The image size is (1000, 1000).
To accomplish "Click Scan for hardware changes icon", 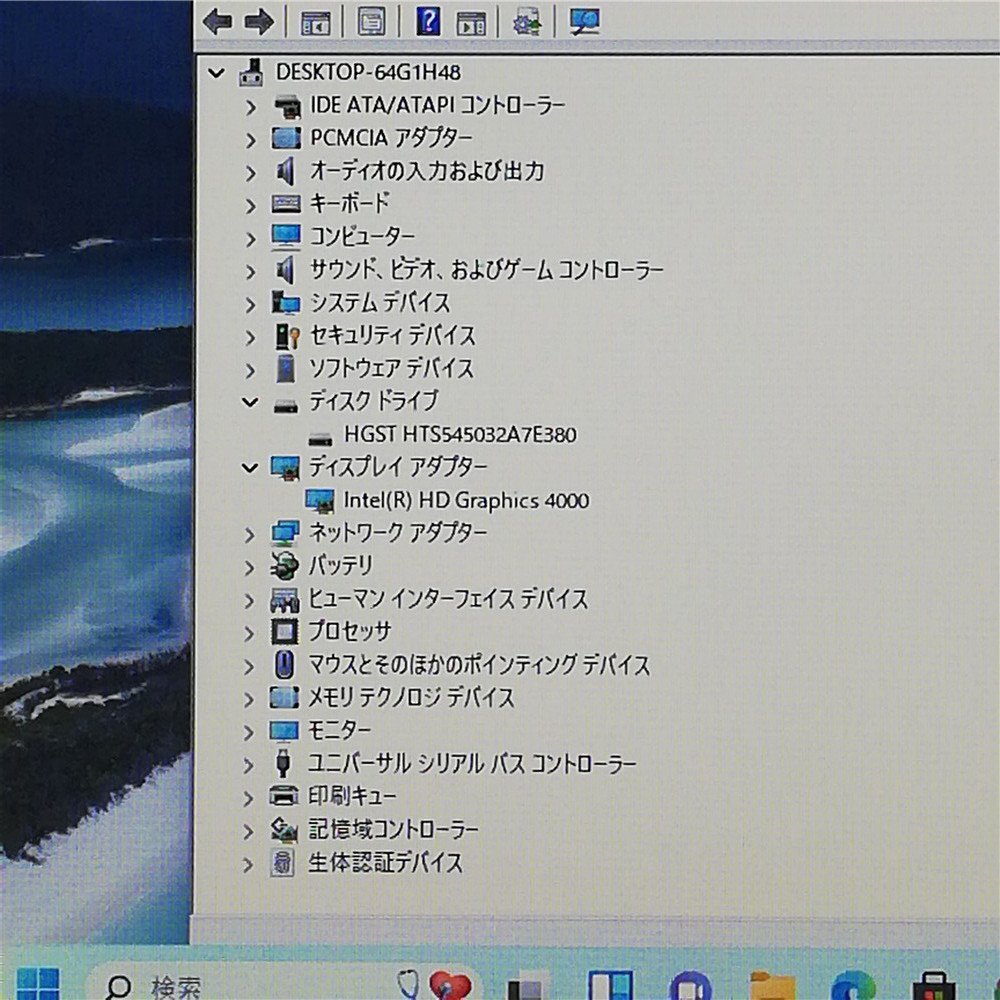I will 584,22.
